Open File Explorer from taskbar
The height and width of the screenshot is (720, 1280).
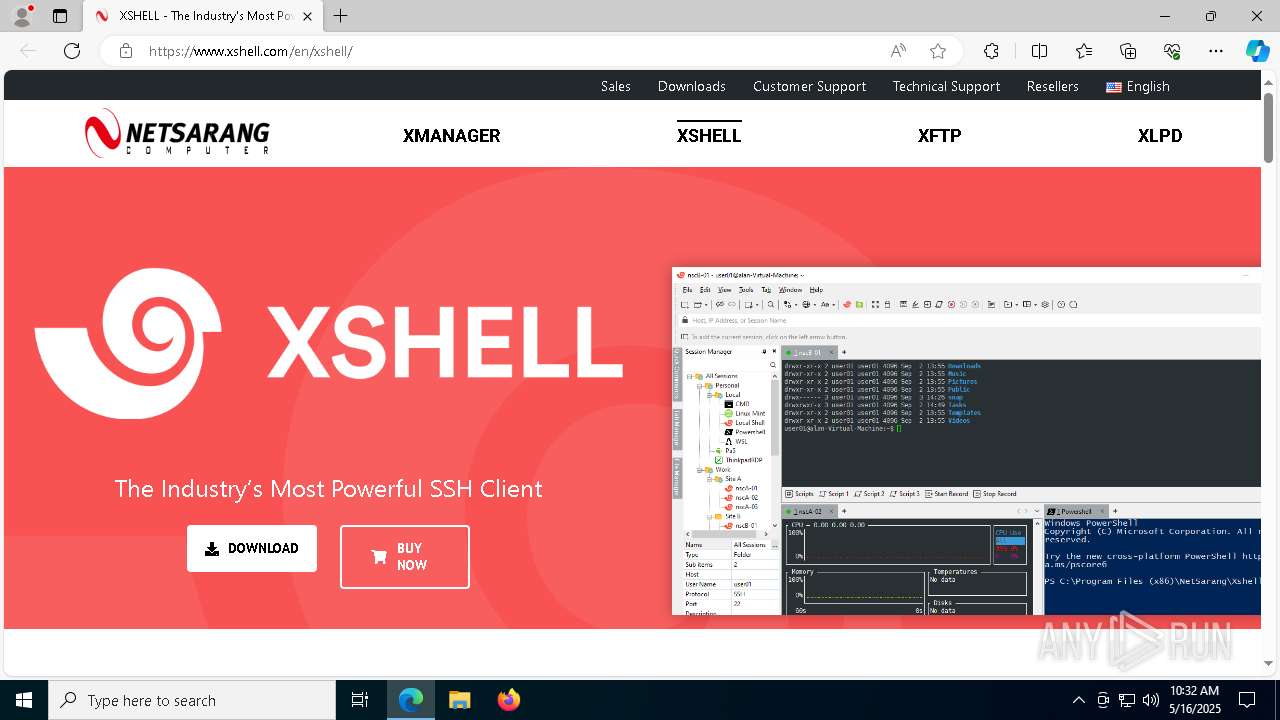(459, 700)
